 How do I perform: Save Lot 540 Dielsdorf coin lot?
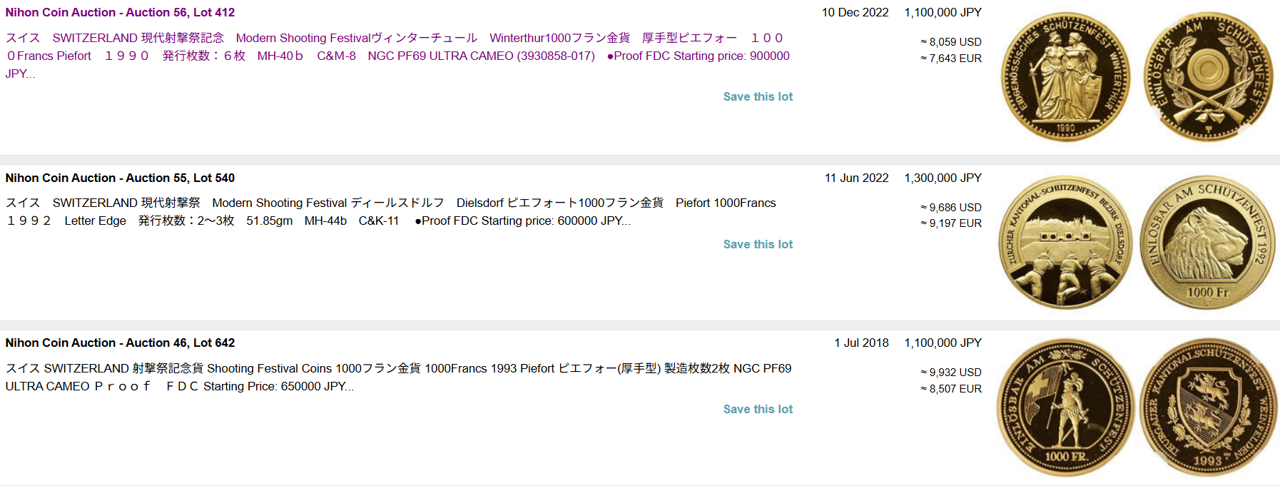(x=758, y=244)
